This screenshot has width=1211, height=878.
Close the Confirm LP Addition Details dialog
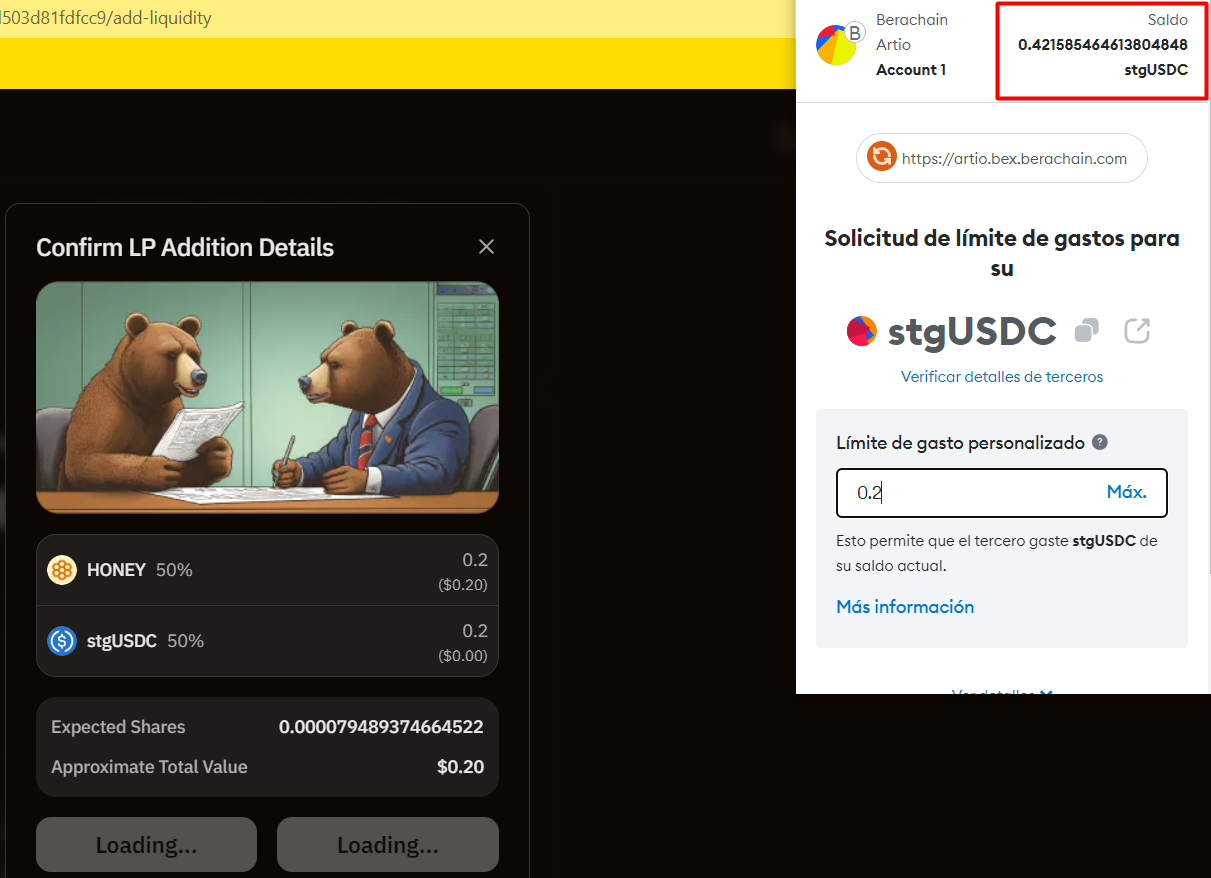click(x=486, y=247)
